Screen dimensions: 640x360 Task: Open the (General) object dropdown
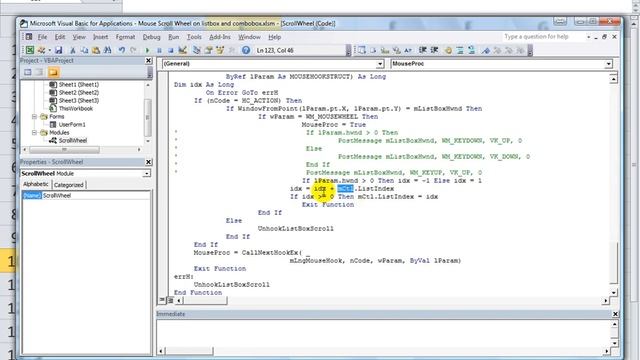[x=380, y=64]
